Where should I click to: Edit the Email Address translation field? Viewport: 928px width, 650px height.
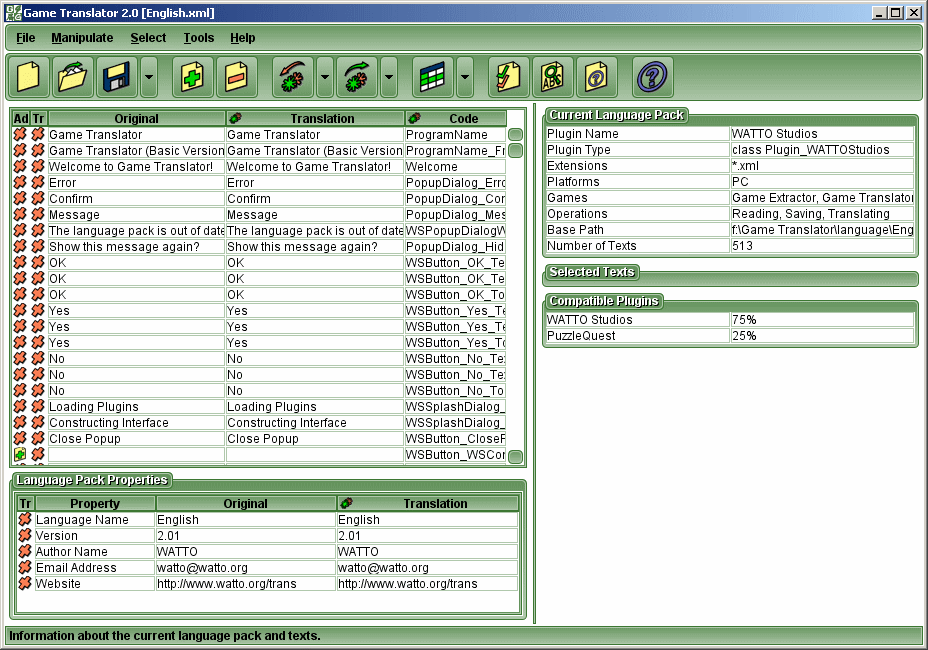pos(427,568)
